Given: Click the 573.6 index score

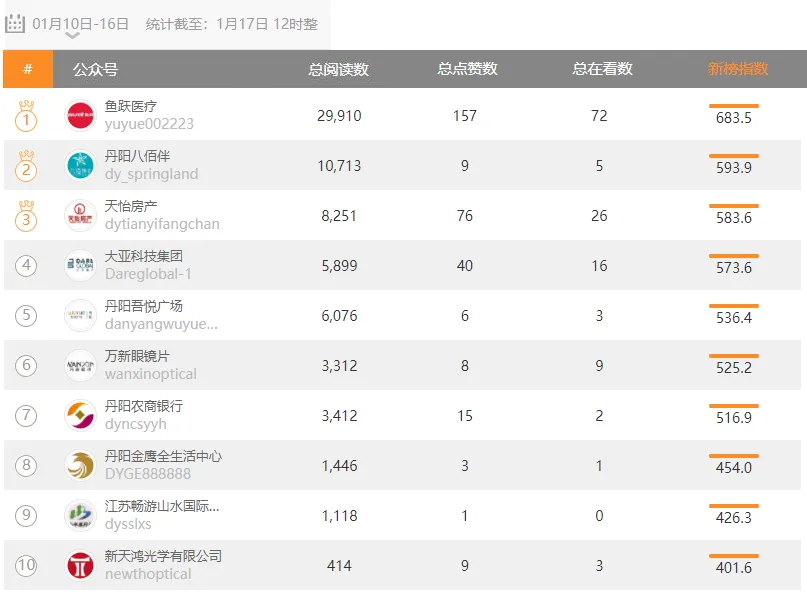Looking at the screenshot, I should click(x=733, y=268).
